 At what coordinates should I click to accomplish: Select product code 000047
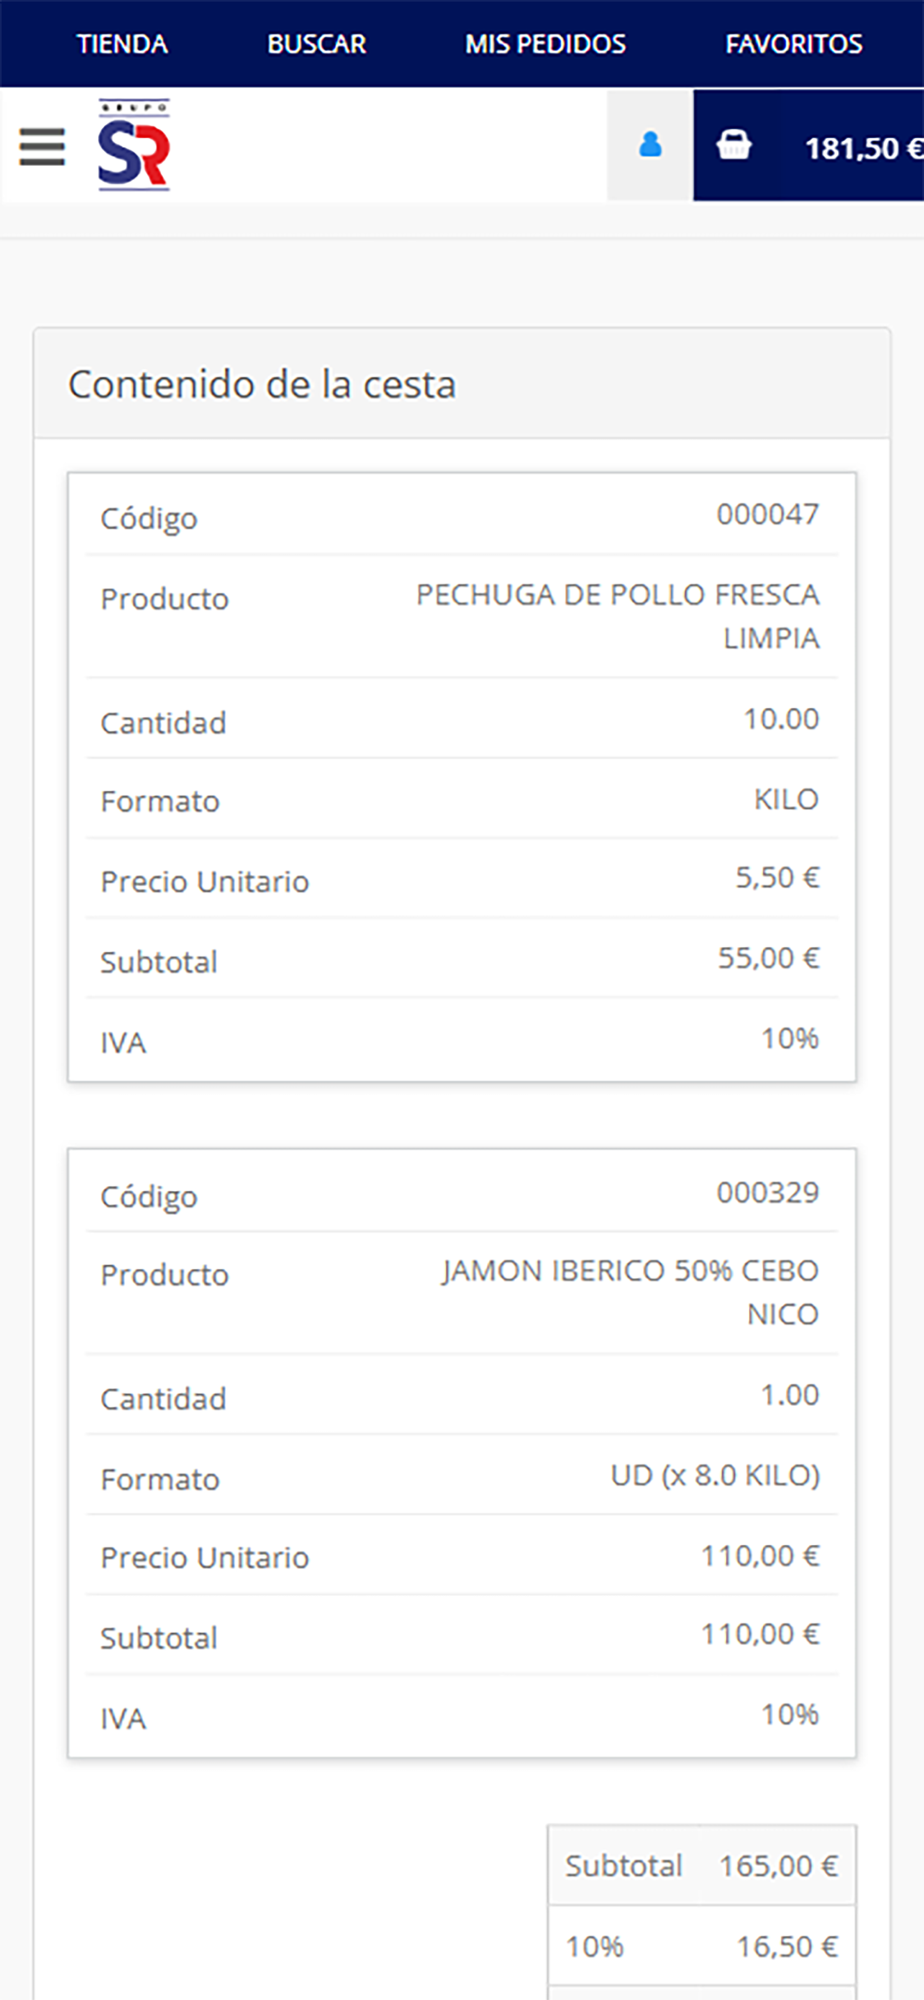click(767, 515)
